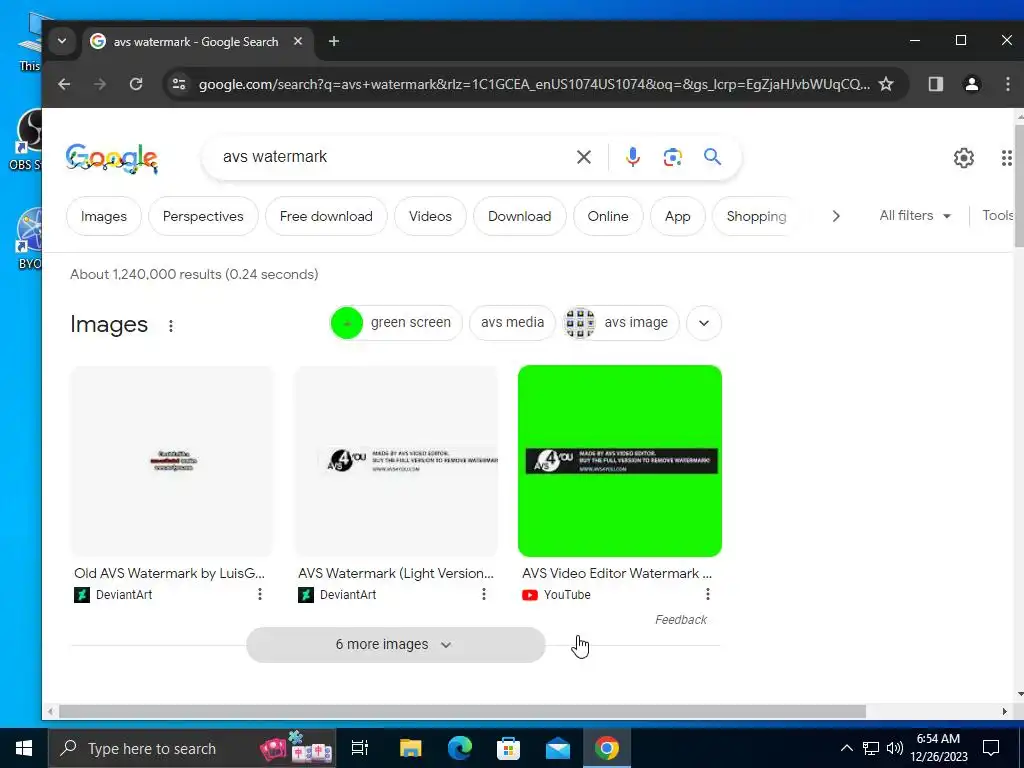Switch to Videos results
This screenshot has width=1024, height=768.
click(430, 216)
